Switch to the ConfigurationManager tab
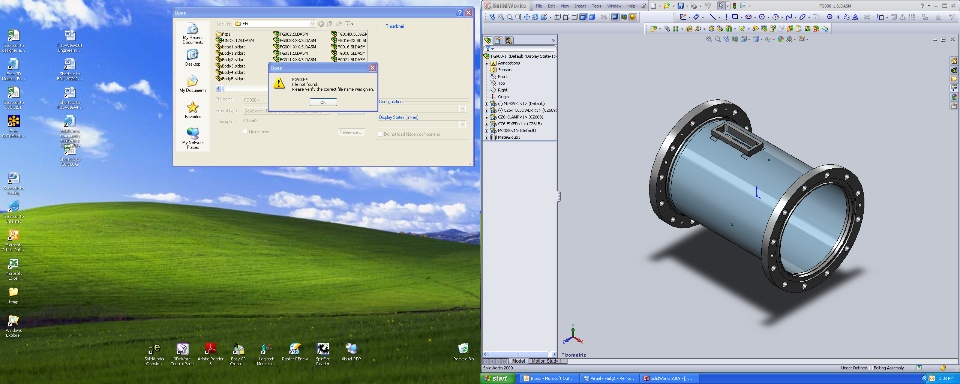Viewport: 960px width, 384px height. [x=509, y=40]
